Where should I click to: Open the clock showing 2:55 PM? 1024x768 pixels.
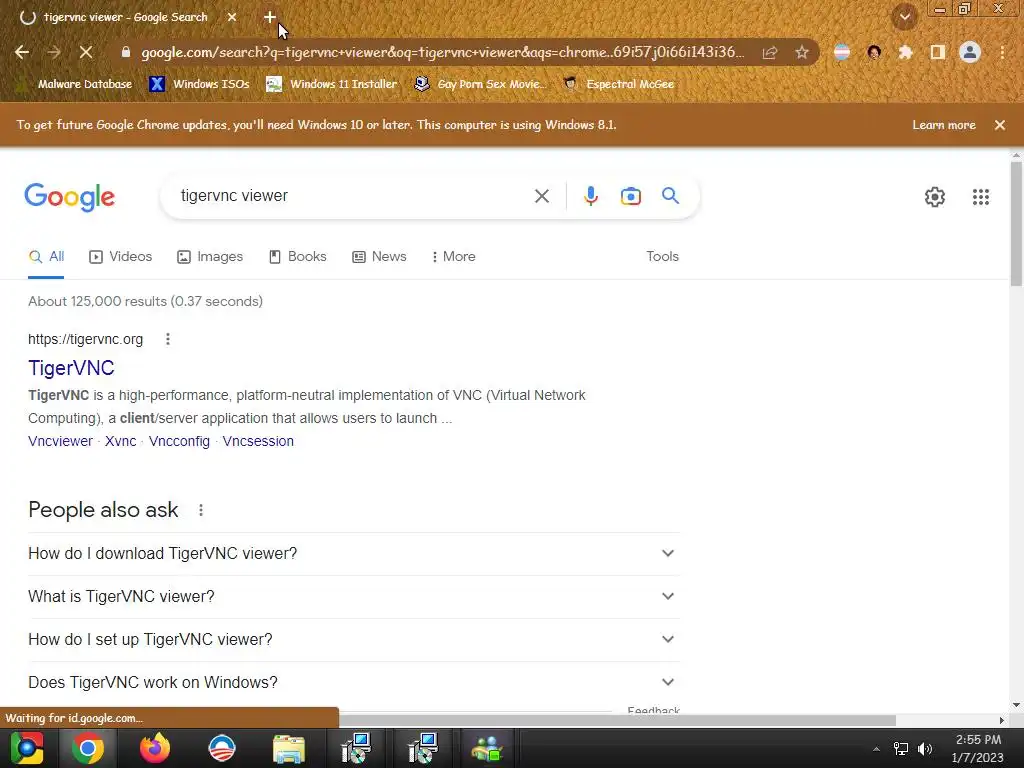[978, 748]
